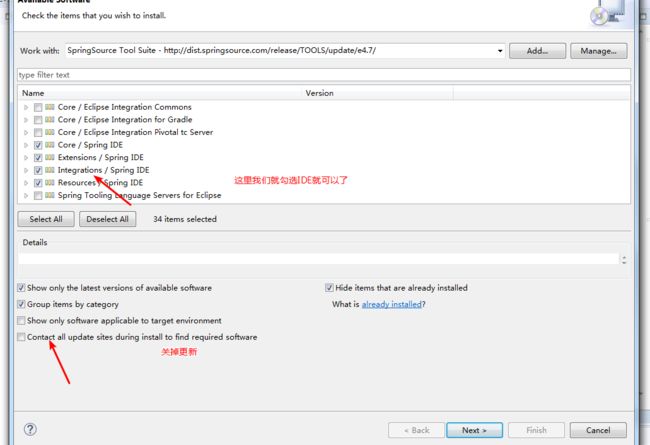Click the Deselect All button
This screenshot has height=445, width=650.
pyautogui.click(x=107, y=219)
